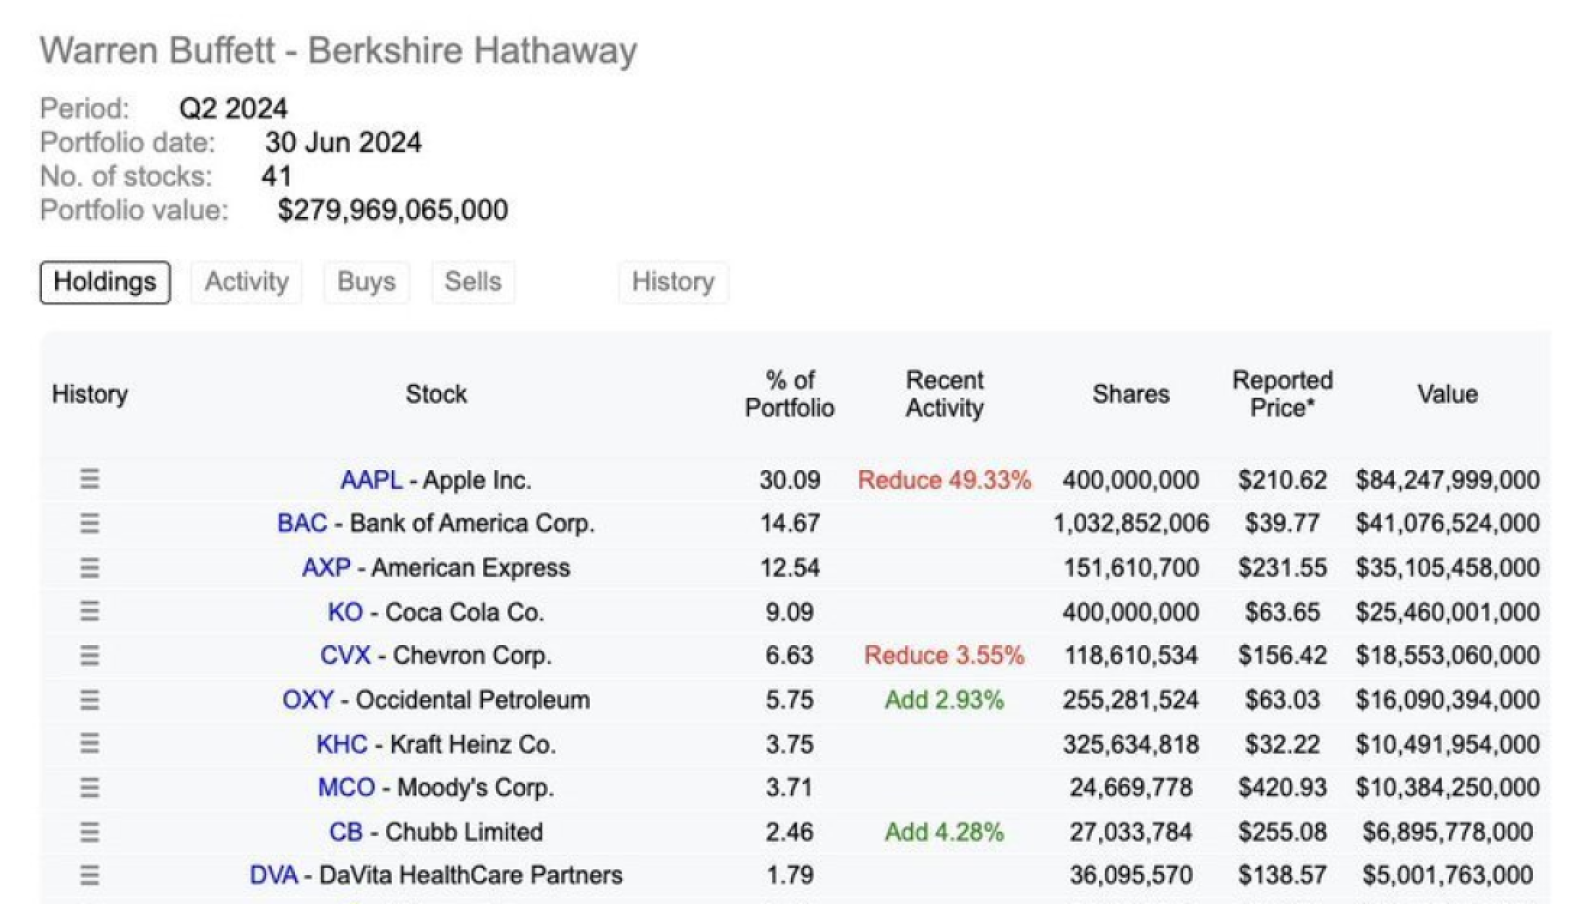The image size is (1569, 904).
Task: Click the % of Portfolio column header
Action: tap(790, 394)
